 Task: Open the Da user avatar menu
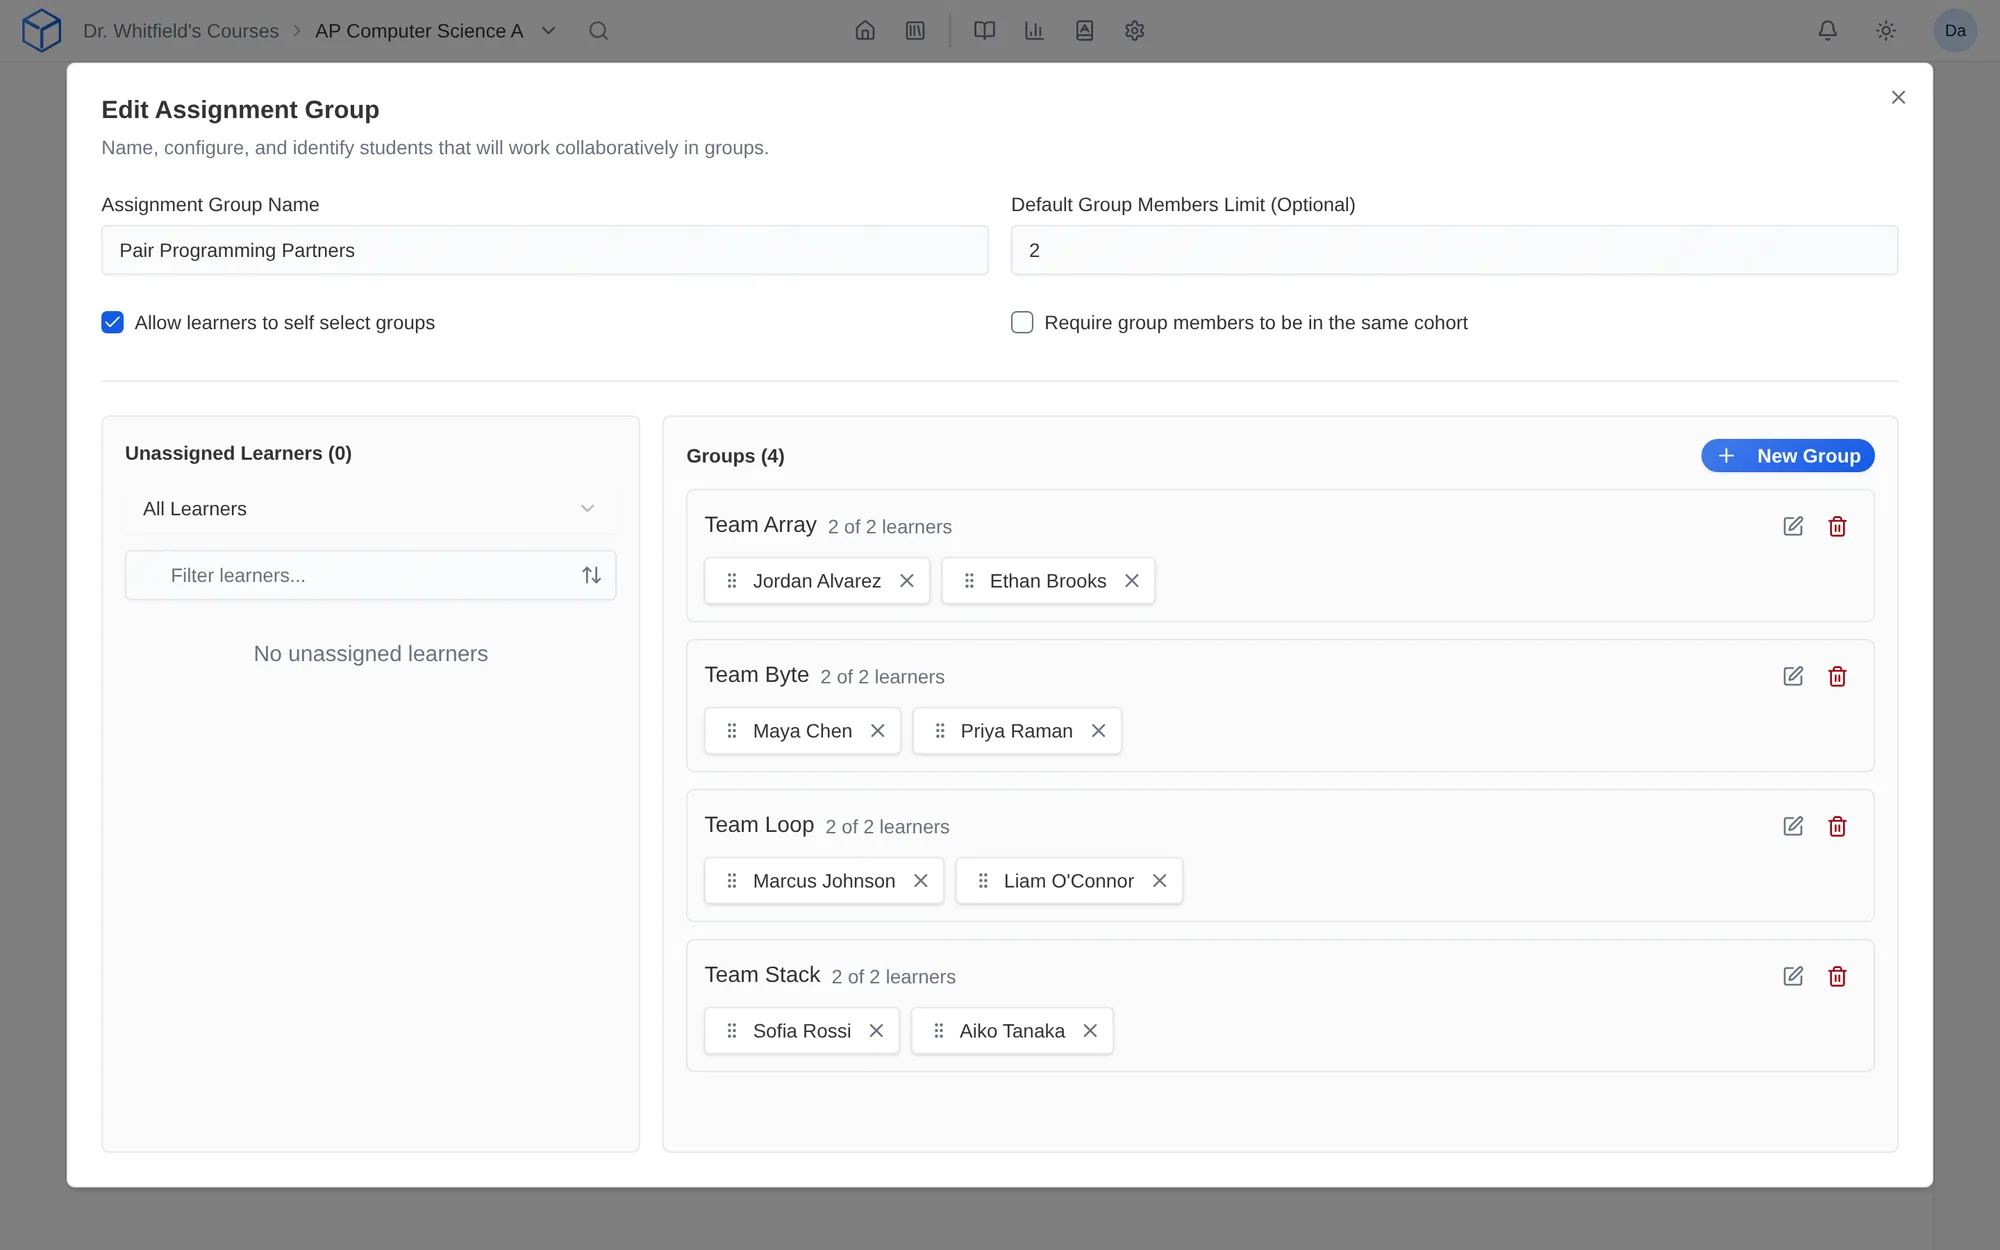[1955, 31]
